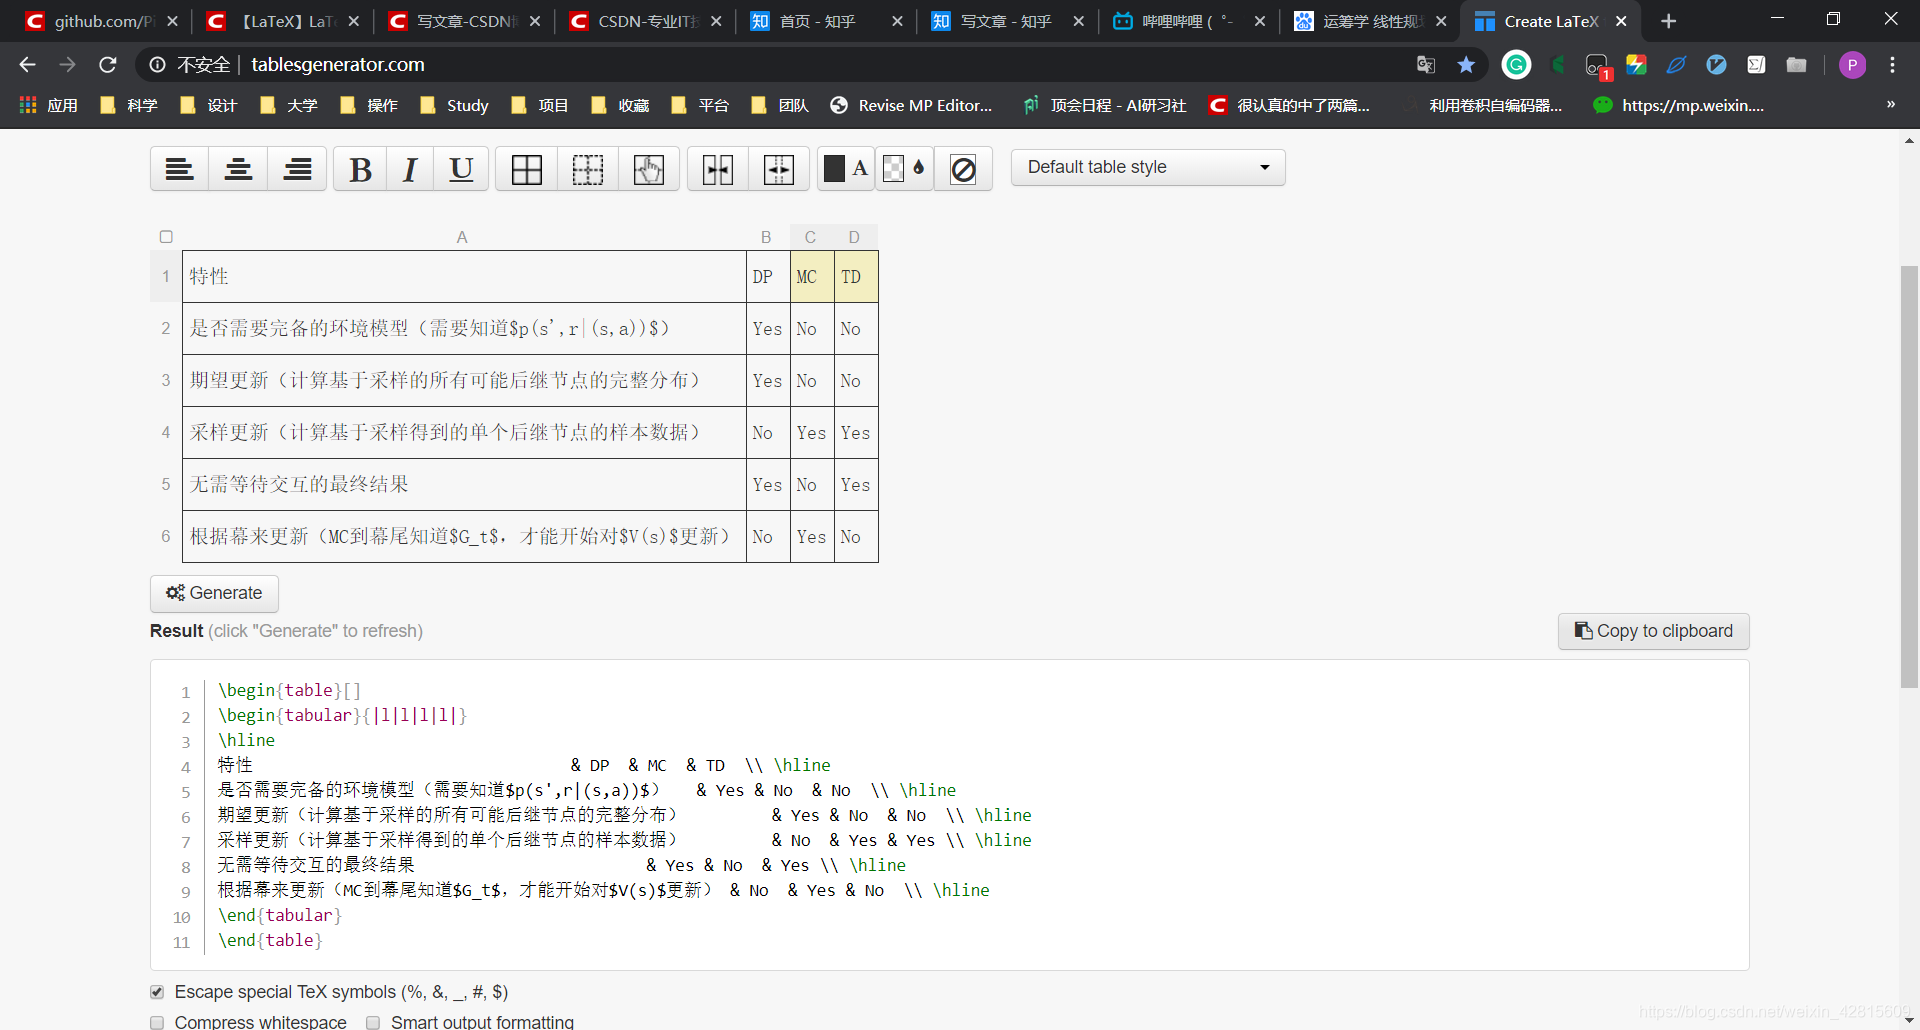Toggle Escape special TeX symbols checkbox
This screenshot has height=1030, width=1920.
pos(157,992)
